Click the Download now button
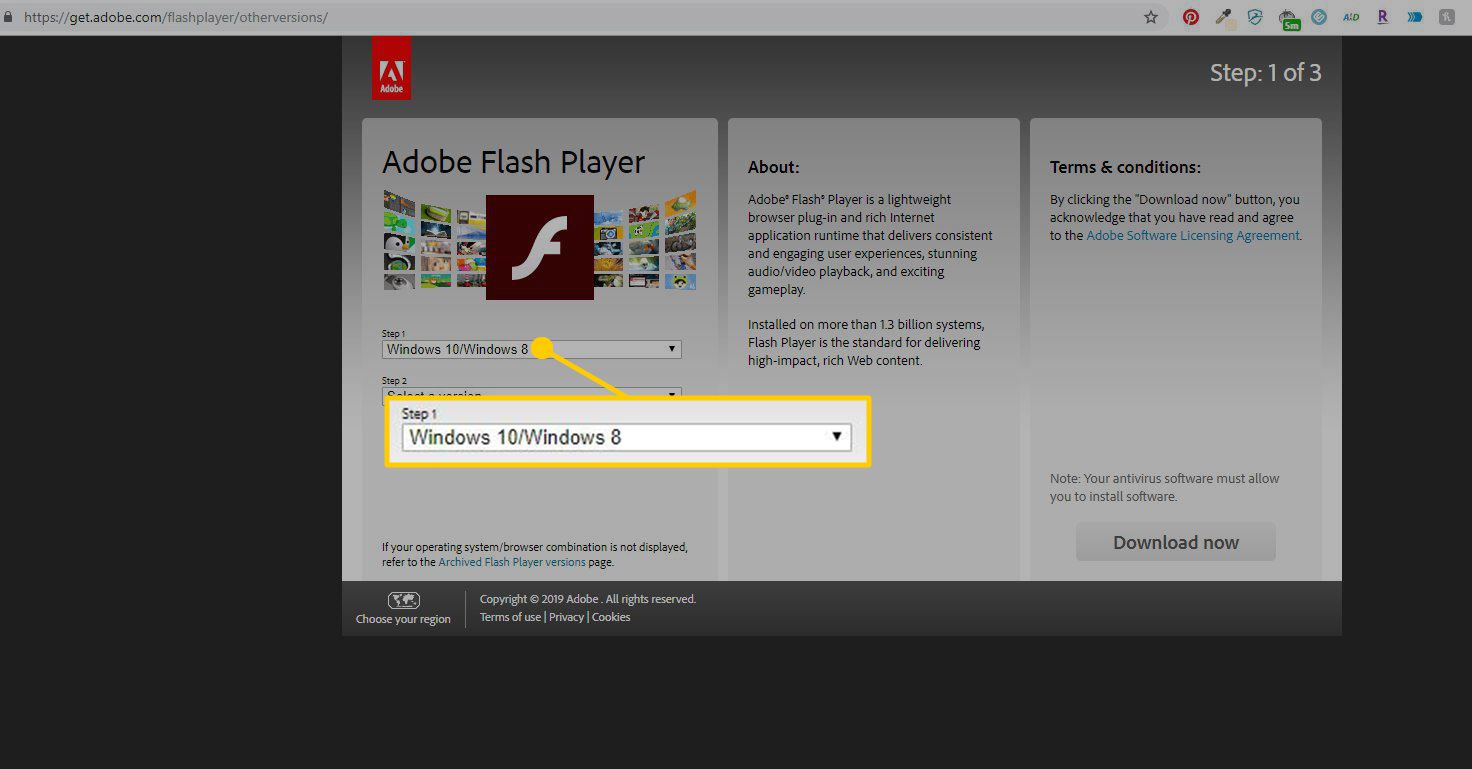Screen dimensions: 1472x769 click(1176, 542)
